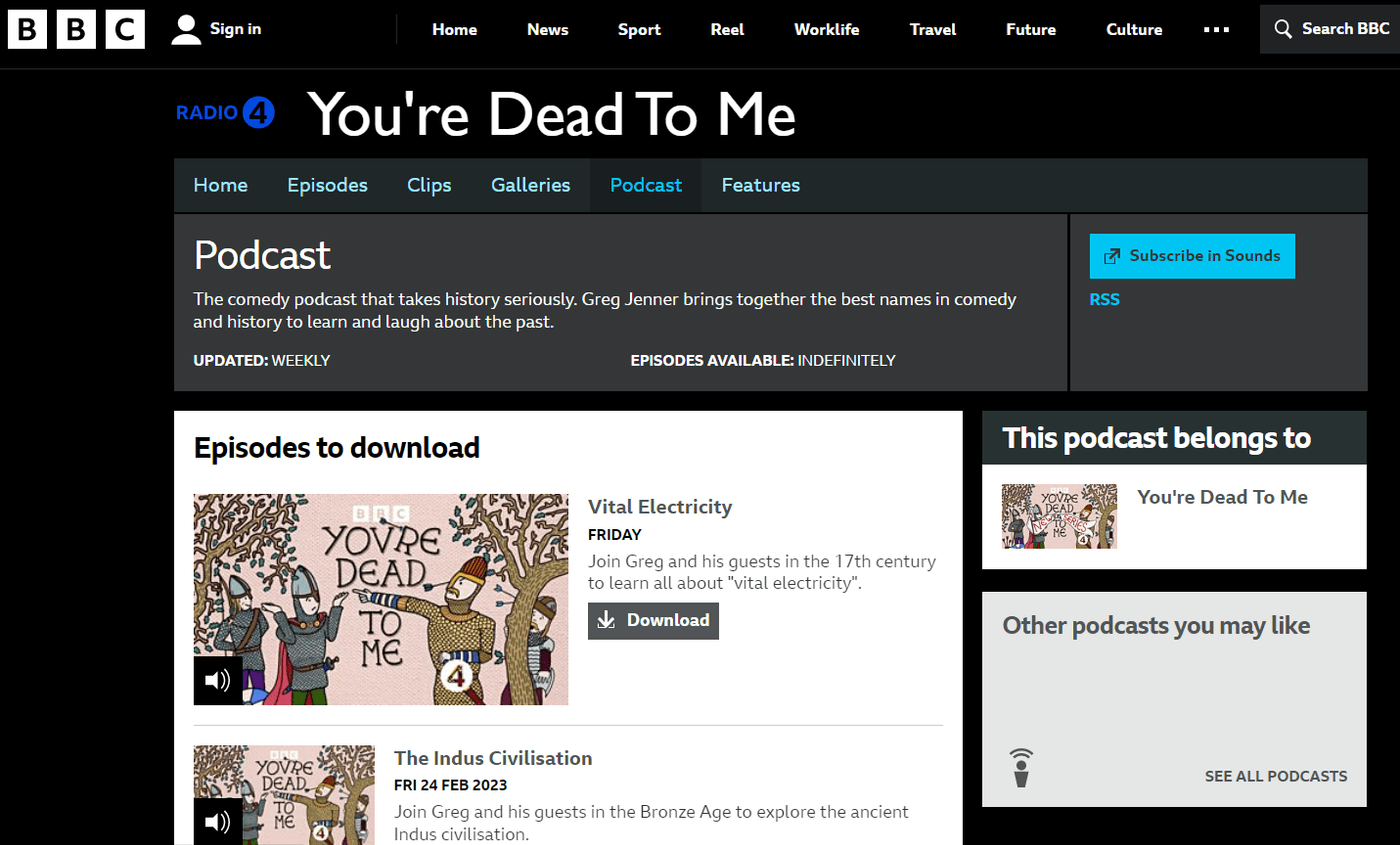Open The Indus Civilisation episode title
This screenshot has width=1400, height=845.
point(493,758)
